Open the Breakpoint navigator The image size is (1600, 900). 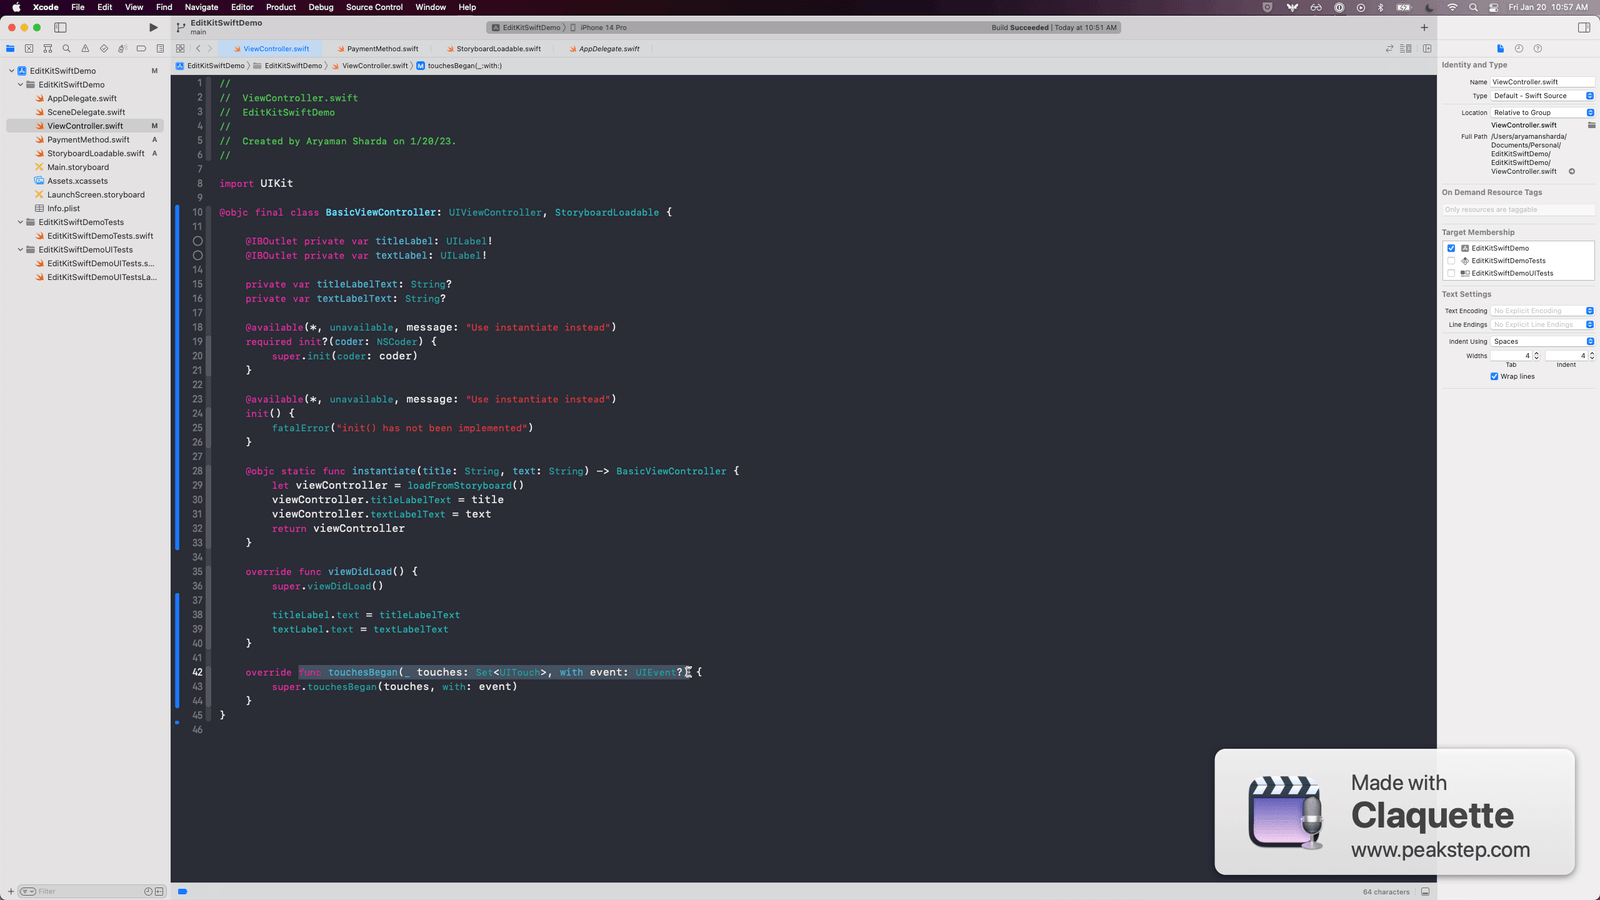point(141,49)
